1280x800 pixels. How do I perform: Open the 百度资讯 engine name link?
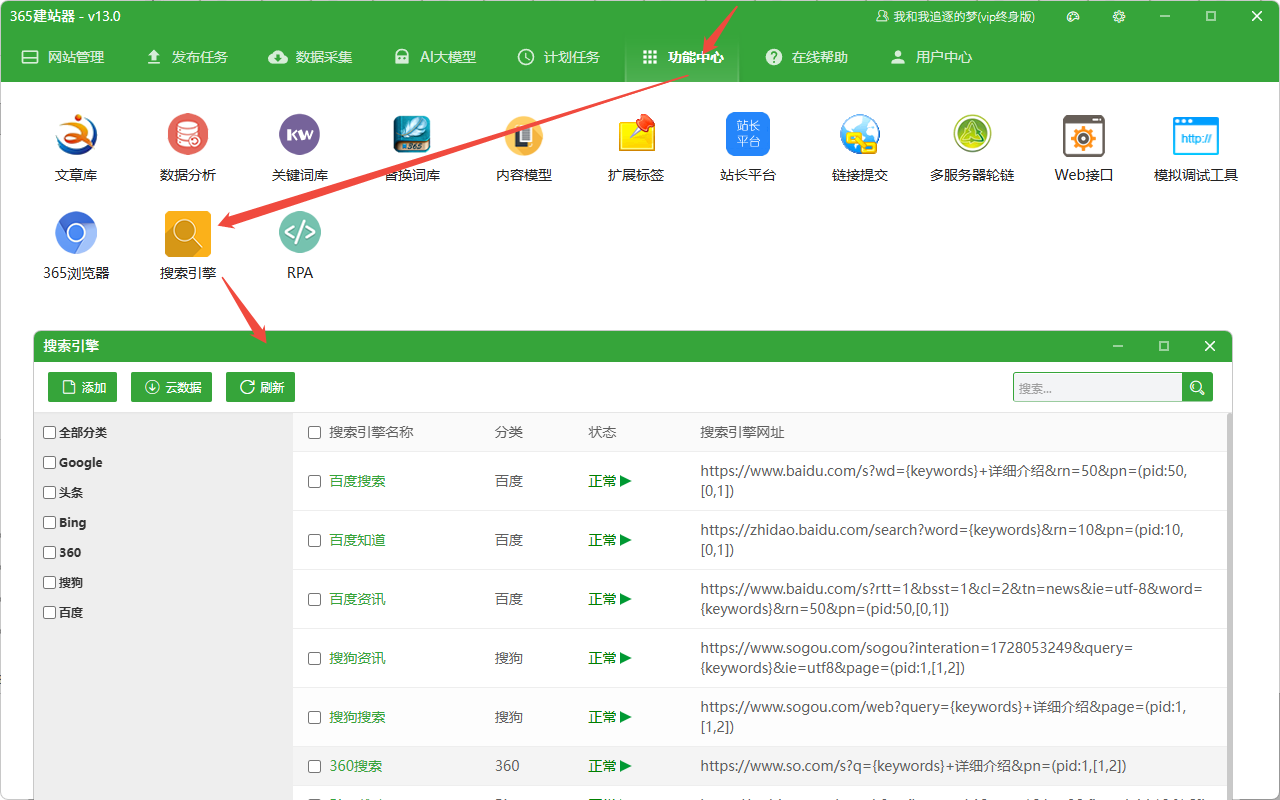[x=357, y=599]
